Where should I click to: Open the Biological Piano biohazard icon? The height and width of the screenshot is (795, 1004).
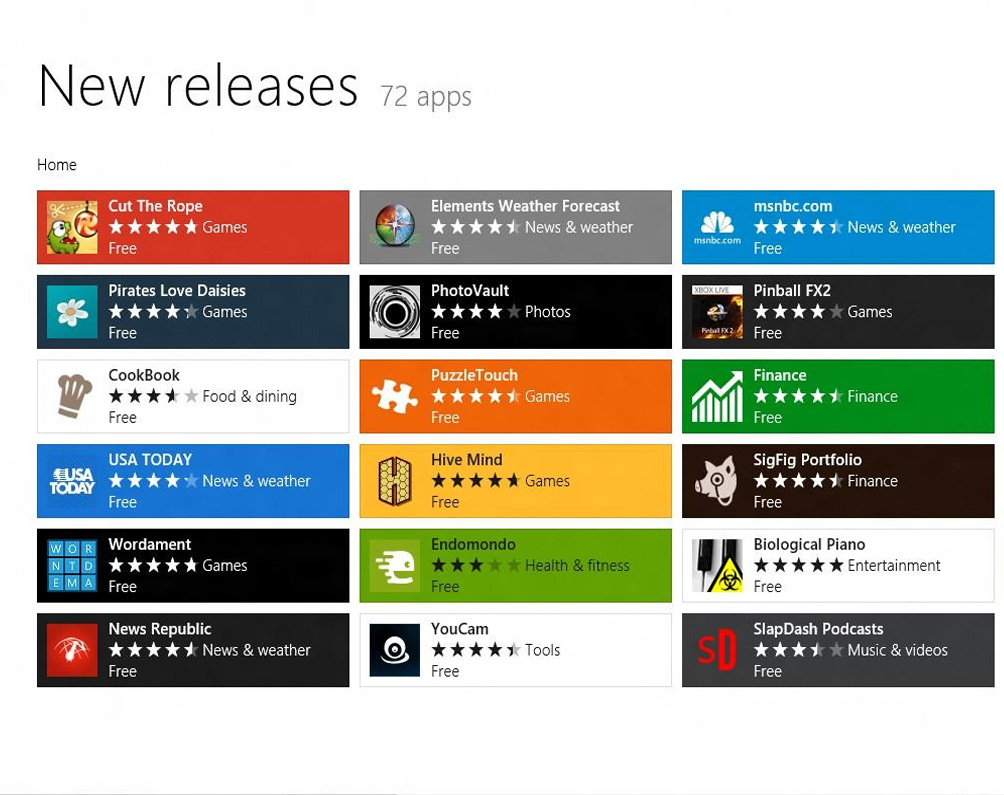click(x=718, y=565)
